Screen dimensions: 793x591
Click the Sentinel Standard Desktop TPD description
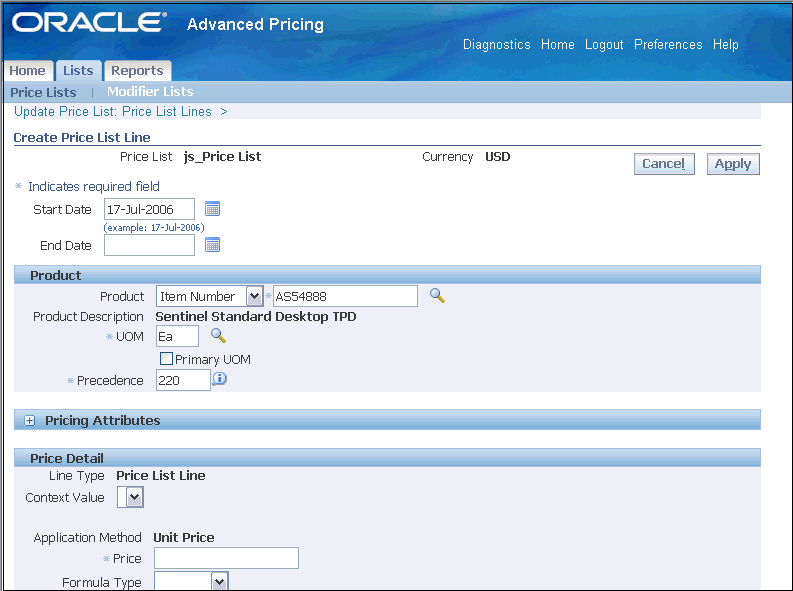tap(256, 316)
